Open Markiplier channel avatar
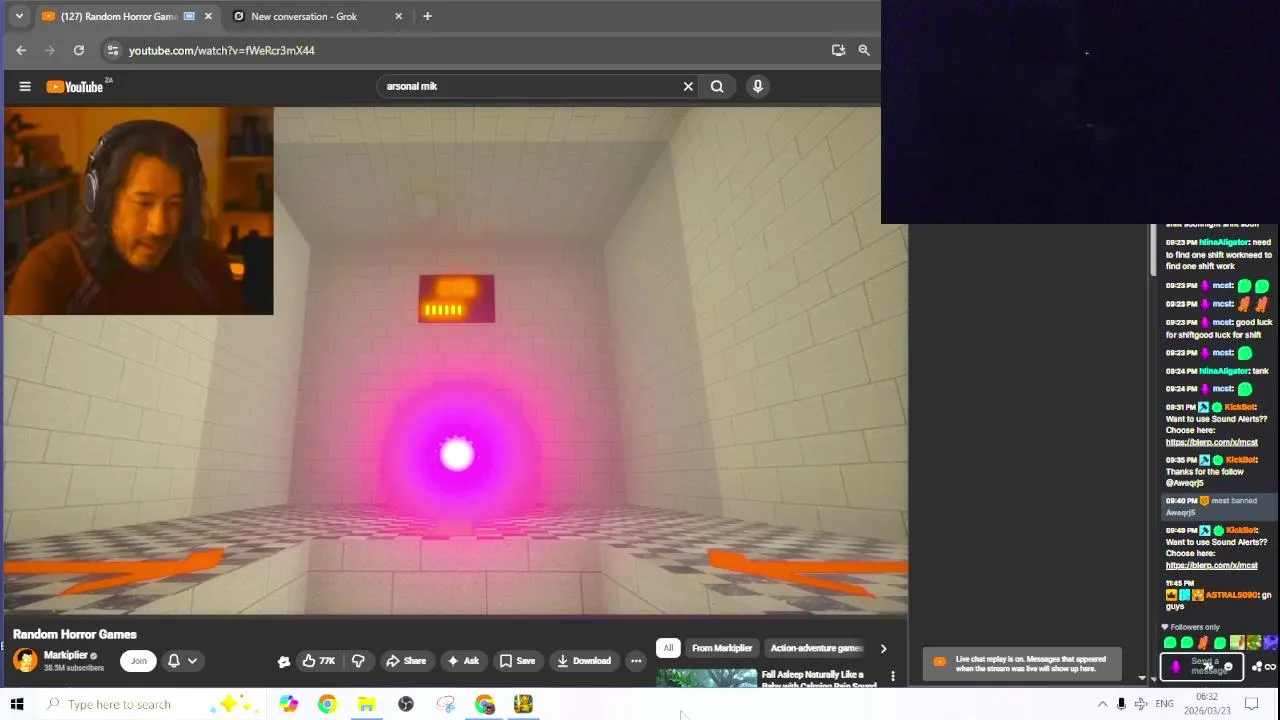The height and width of the screenshot is (720, 1280). [25, 660]
